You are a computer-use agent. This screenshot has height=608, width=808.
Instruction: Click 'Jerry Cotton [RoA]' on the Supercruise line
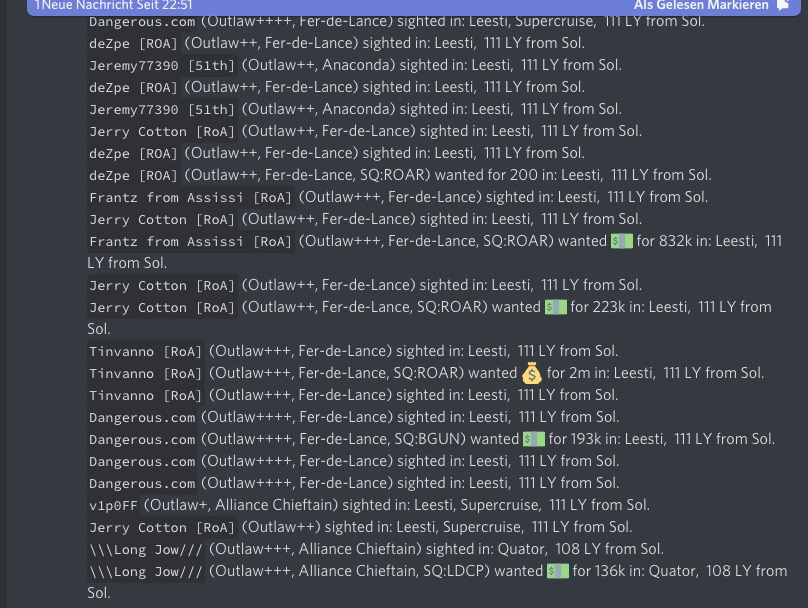(x=162, y=527)
